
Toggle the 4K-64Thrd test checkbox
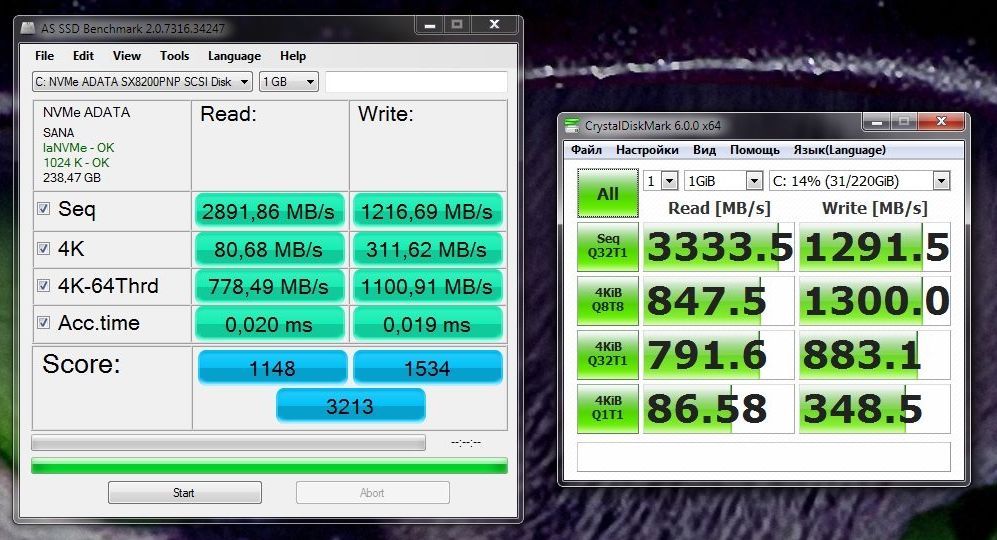coord(43,286)
